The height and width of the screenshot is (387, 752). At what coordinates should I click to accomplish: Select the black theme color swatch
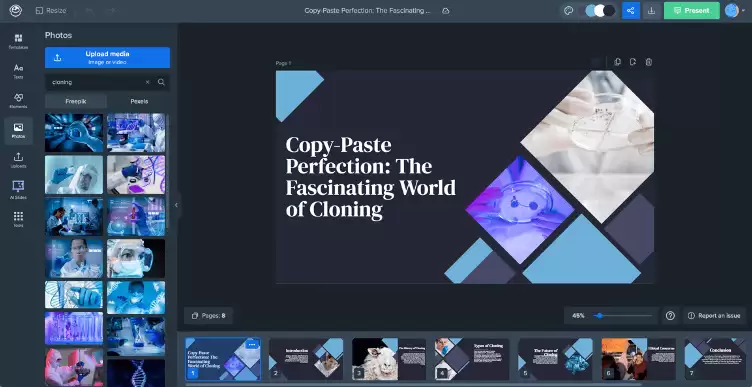(609, 11)
